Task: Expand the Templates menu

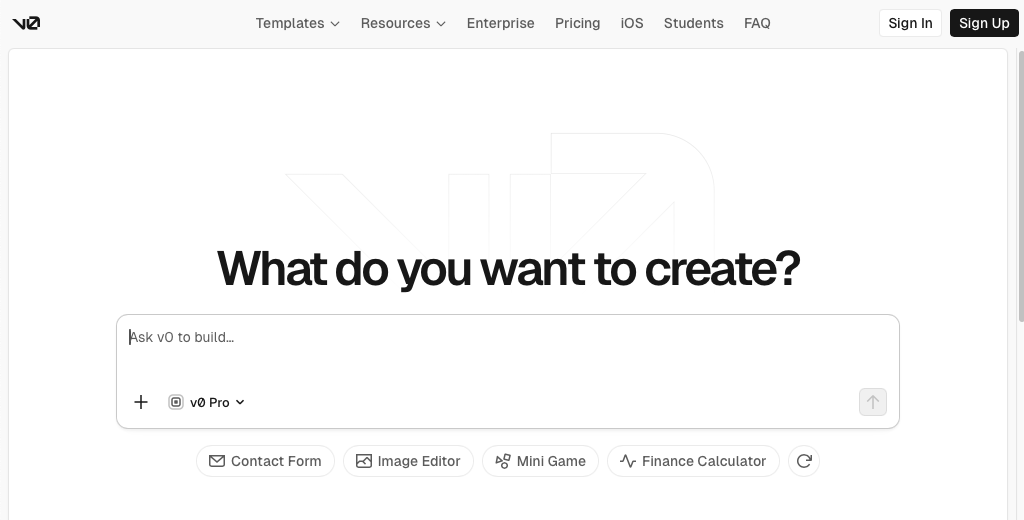Action: [x=297, y=23]
